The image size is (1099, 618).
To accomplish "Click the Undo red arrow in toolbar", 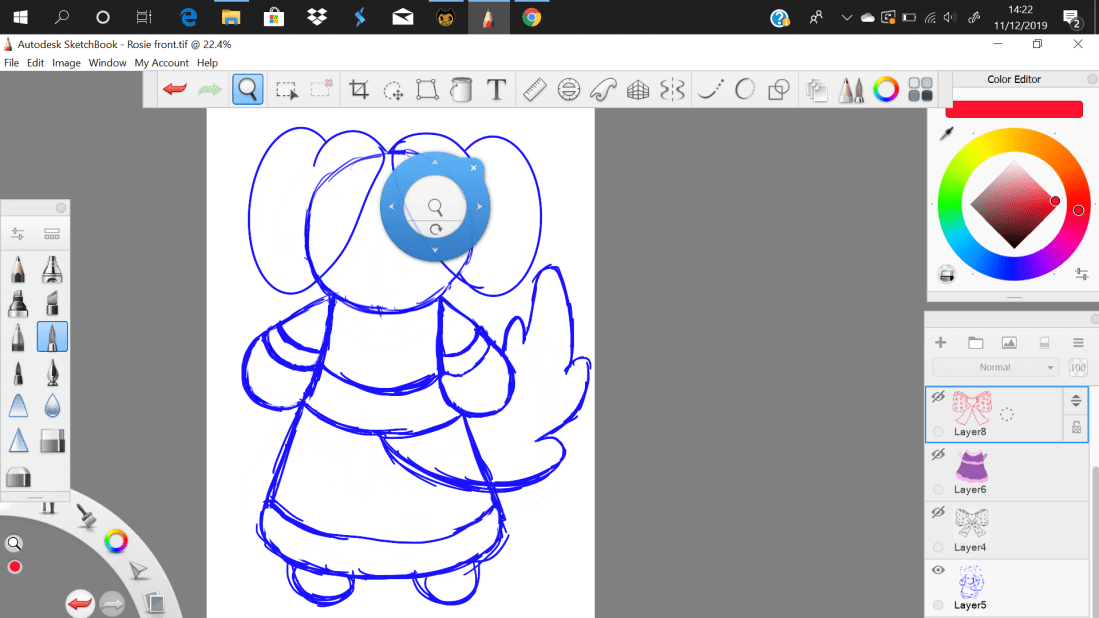I will (175, 90).
